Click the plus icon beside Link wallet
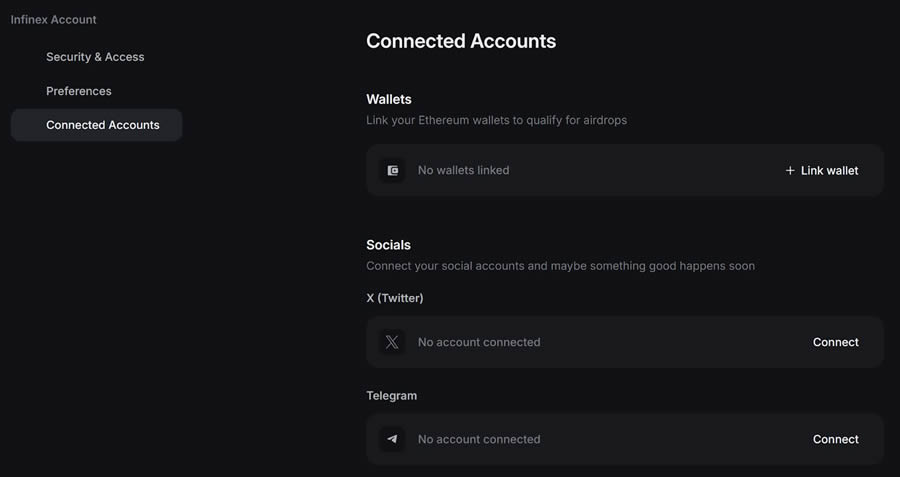 pos(790,170)
